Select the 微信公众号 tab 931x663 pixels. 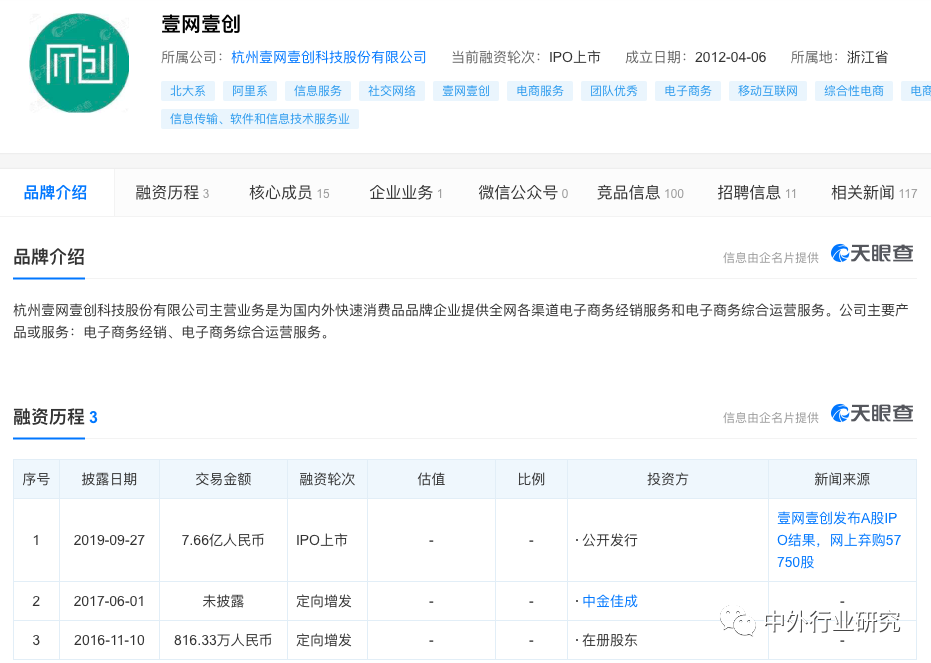coord(522,193)
